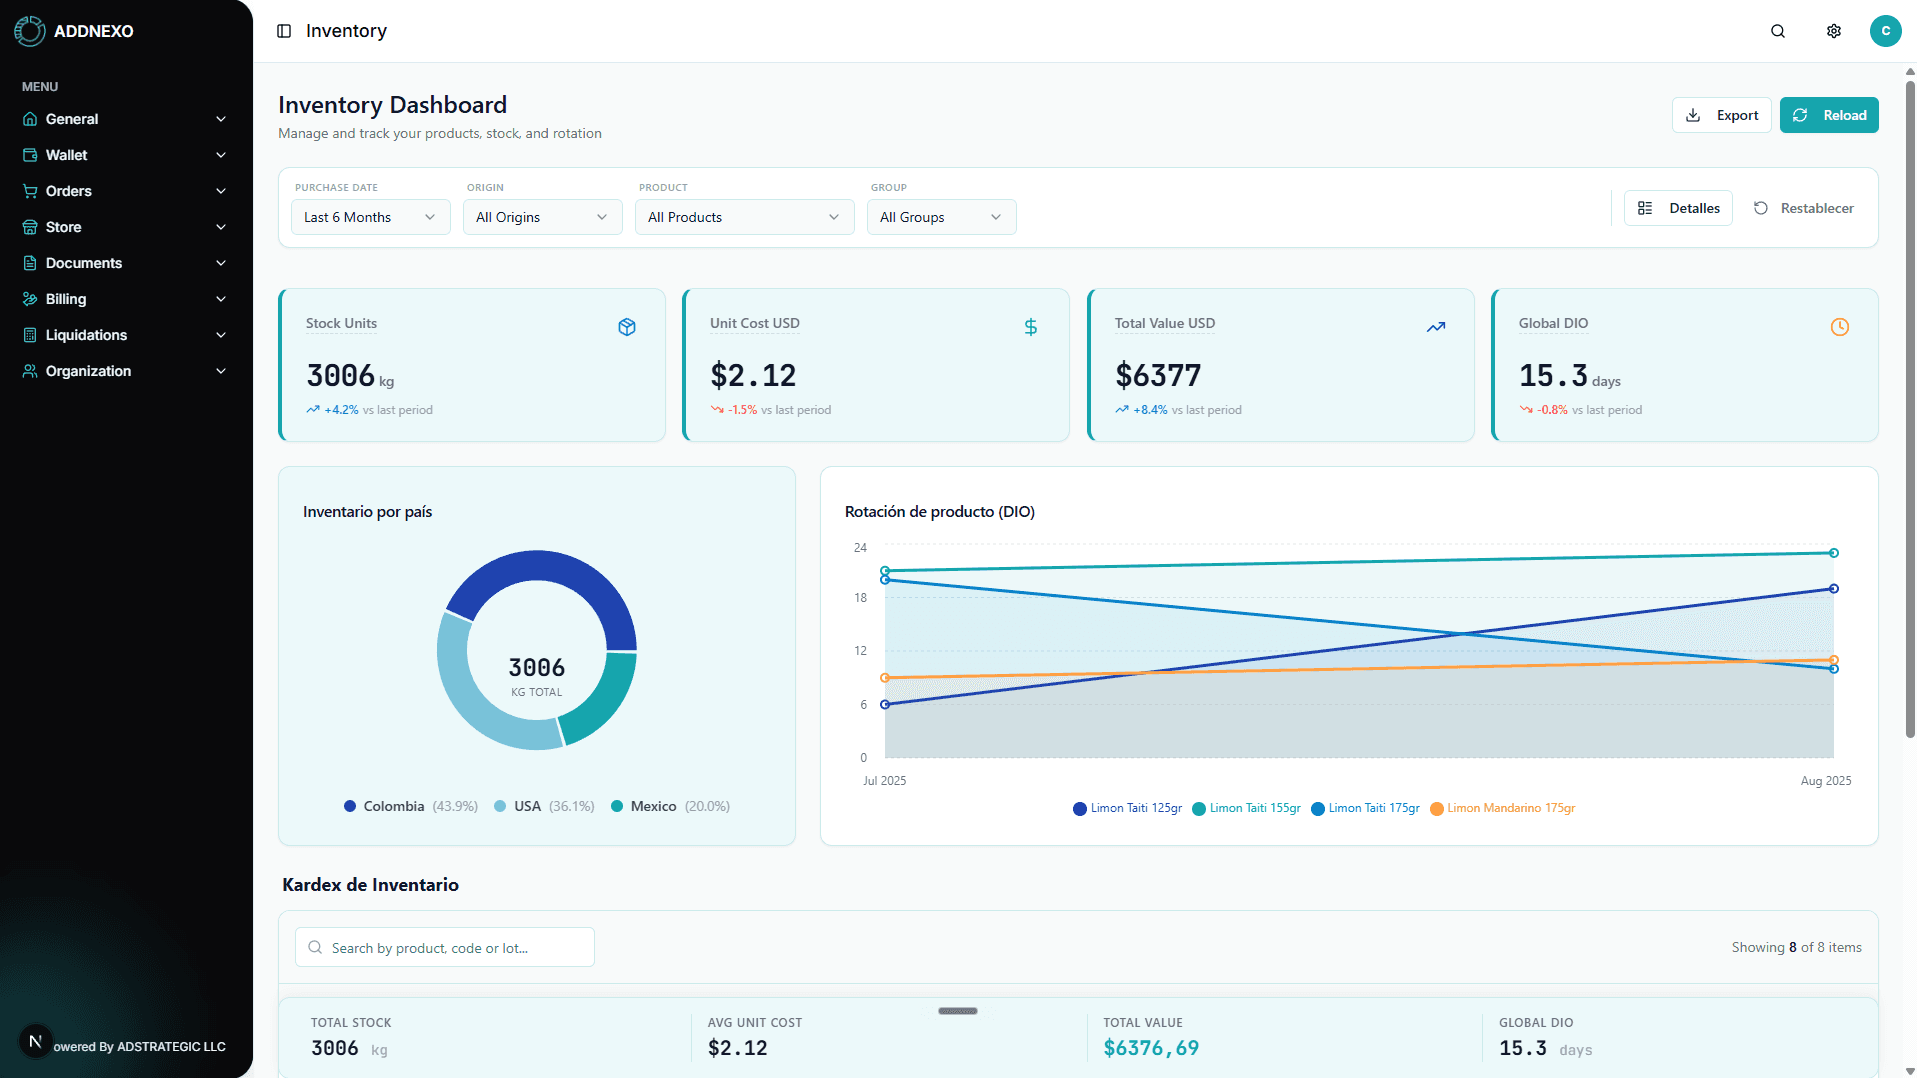Click the Liquidations calculator icon
Image resolution: width=1917 pixels, height=1078 pixels.
coord(30,335)
